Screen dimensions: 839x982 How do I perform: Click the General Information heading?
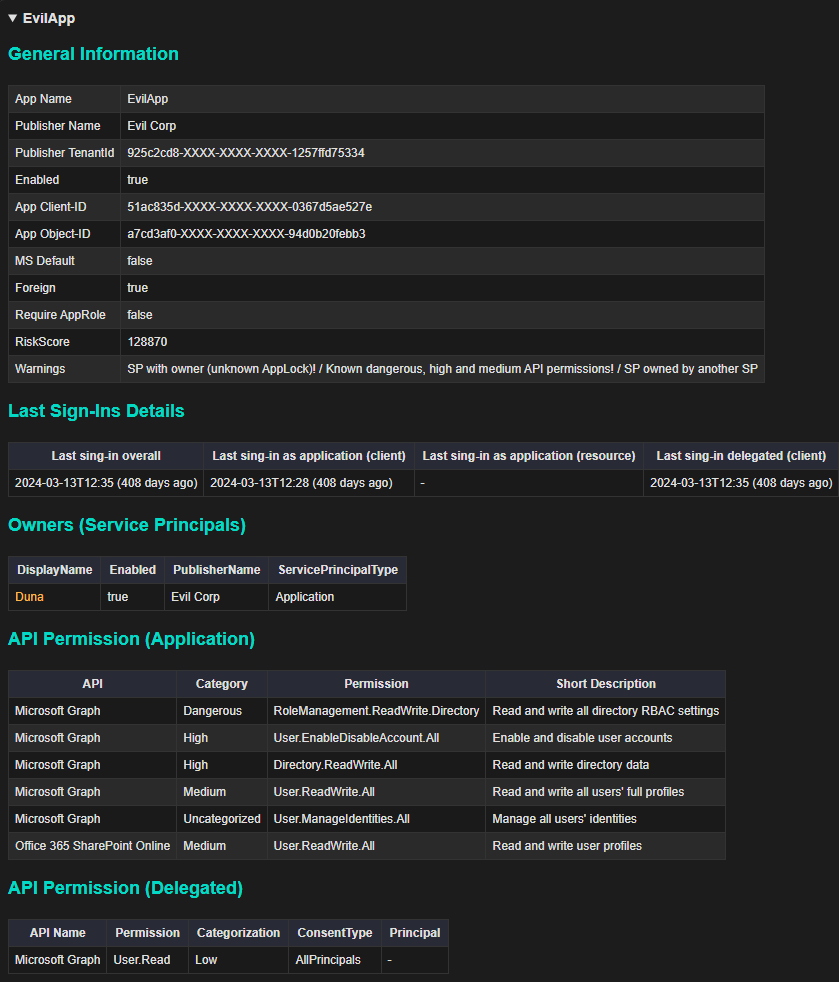(93, 54)
